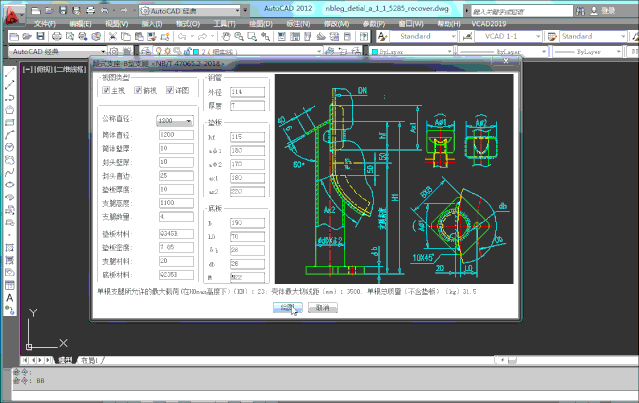This screenshot has width=639, height=403.
Task: Click the 支腿高度 input field with 1100
Action: (x=175, y=202)
